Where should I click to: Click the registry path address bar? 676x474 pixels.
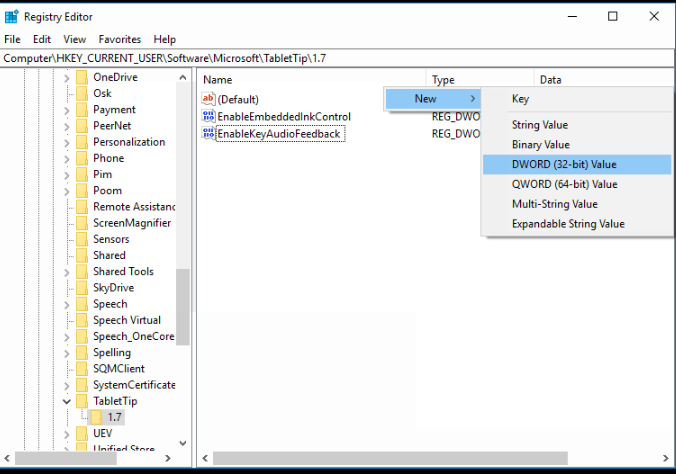pyautogui.click(x=338, y=58)
